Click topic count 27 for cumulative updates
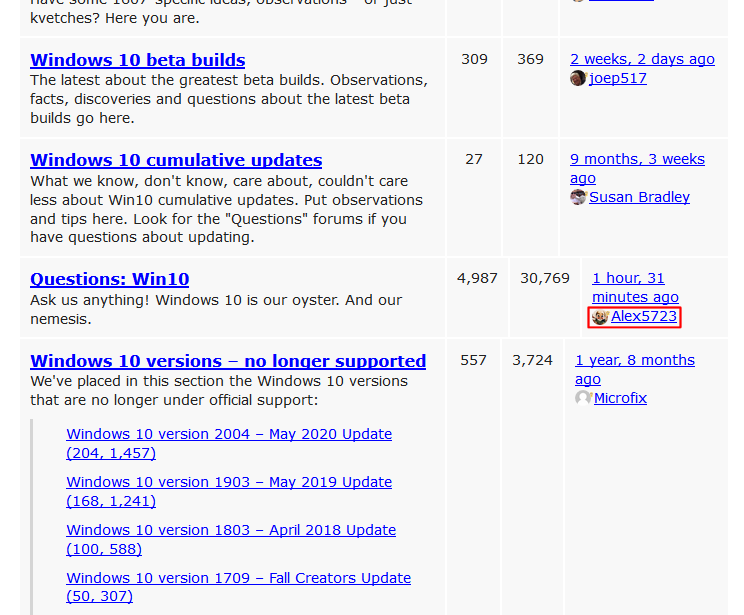744x615 pixels. (474, 159)
